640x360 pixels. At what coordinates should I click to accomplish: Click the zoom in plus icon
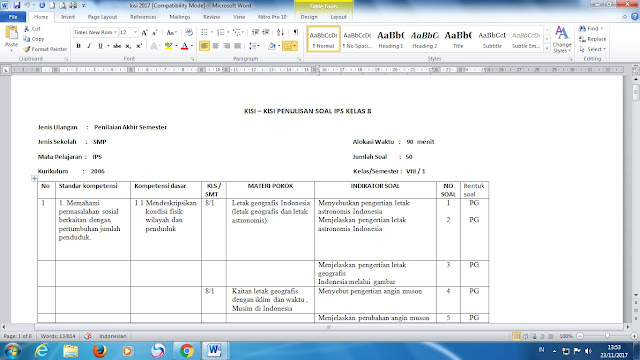click(634, 336)
